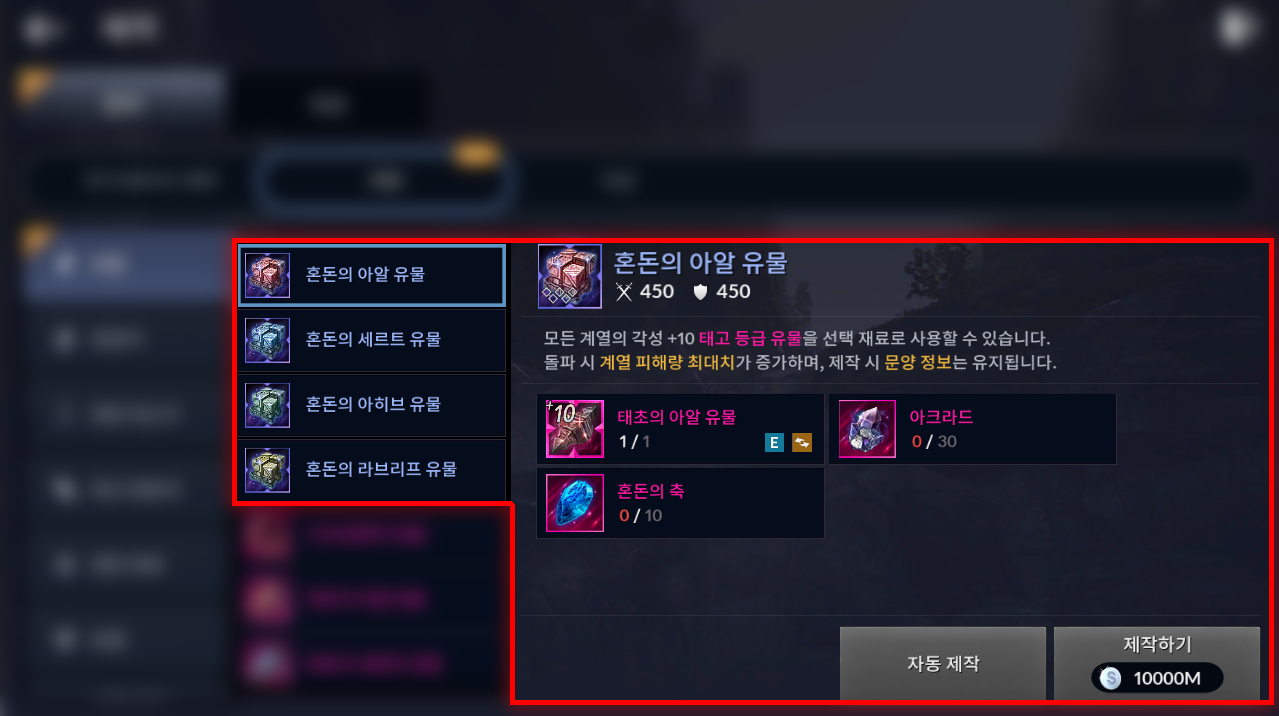Image resolution: width=1279 pixels, height=716 pixels.
Task: Select the 혼돈의 라브리프 유물 recipe
Action: (372, 470)
